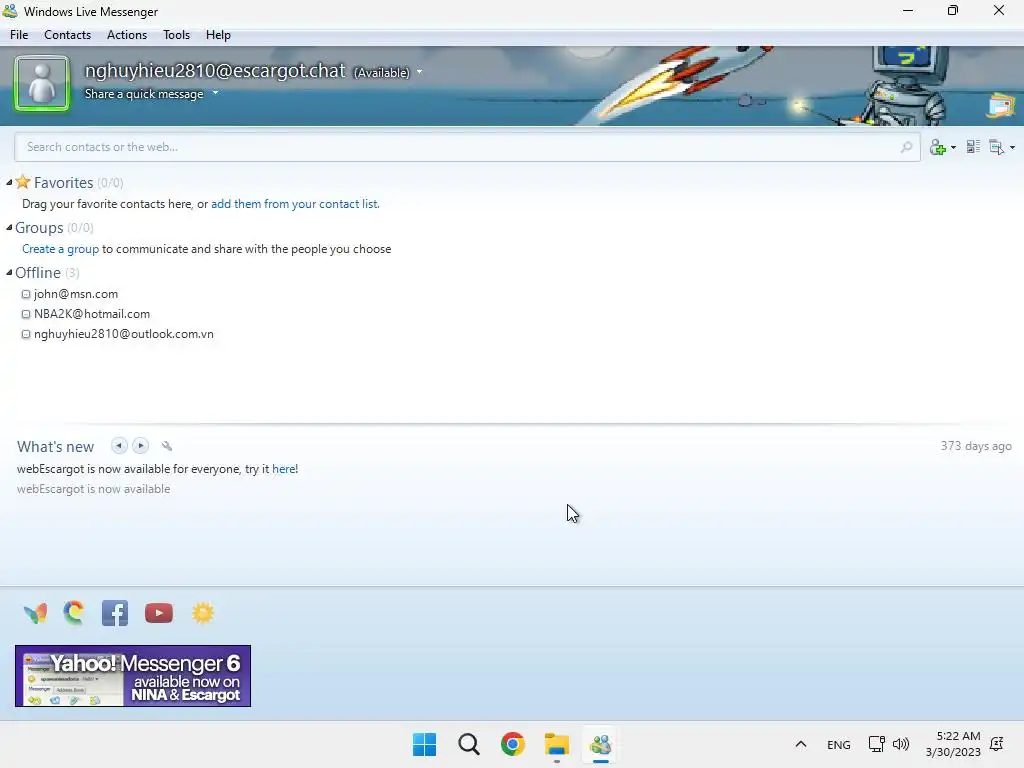
Task: Open the second bottom shortcut icon
Action: click(x=74, y=613)
